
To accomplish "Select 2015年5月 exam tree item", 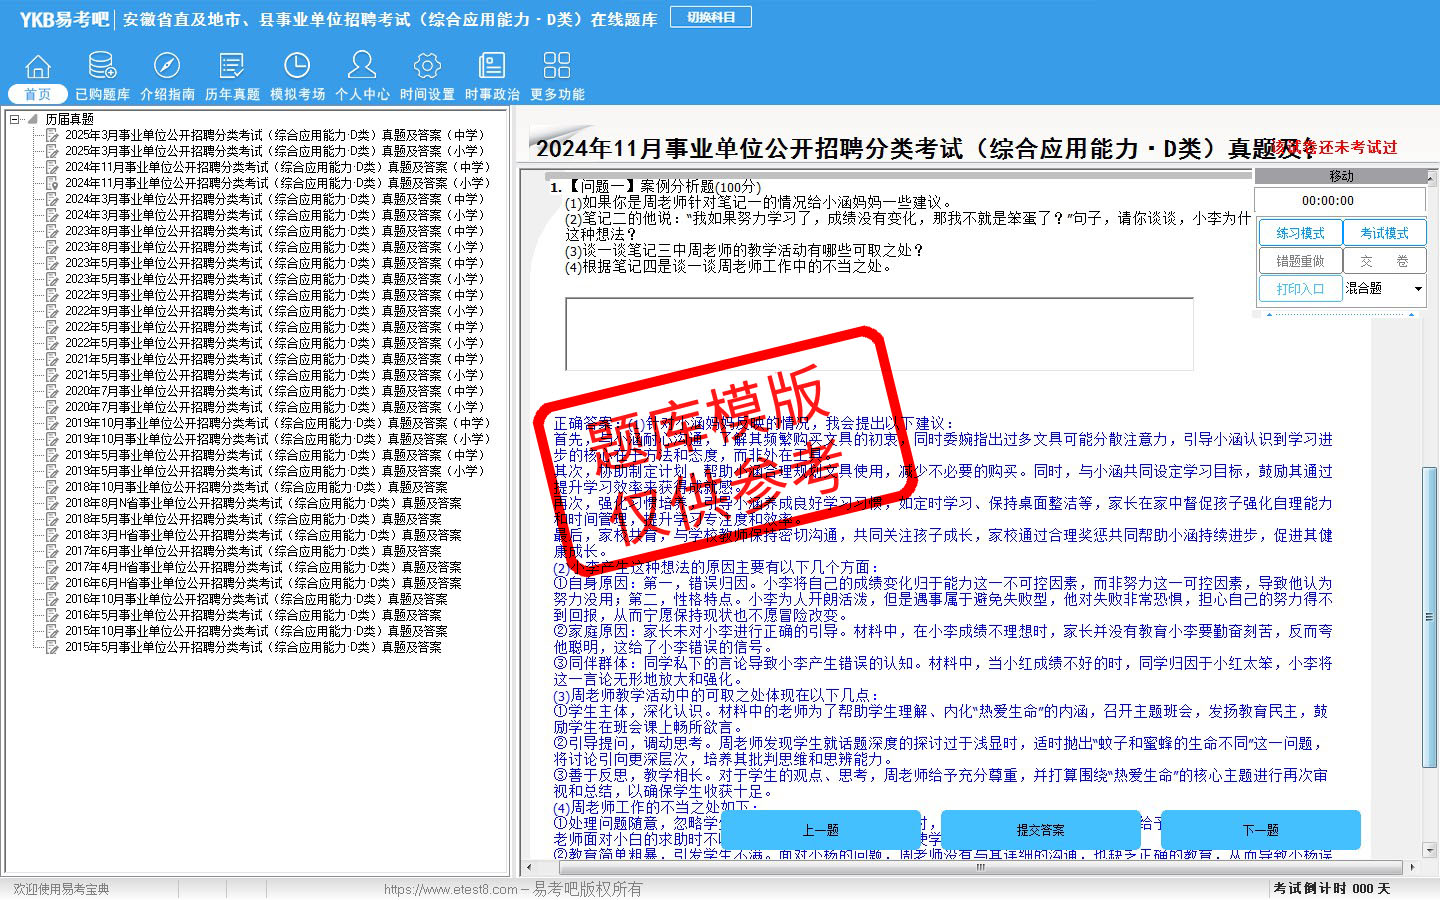I will [252, 647].
